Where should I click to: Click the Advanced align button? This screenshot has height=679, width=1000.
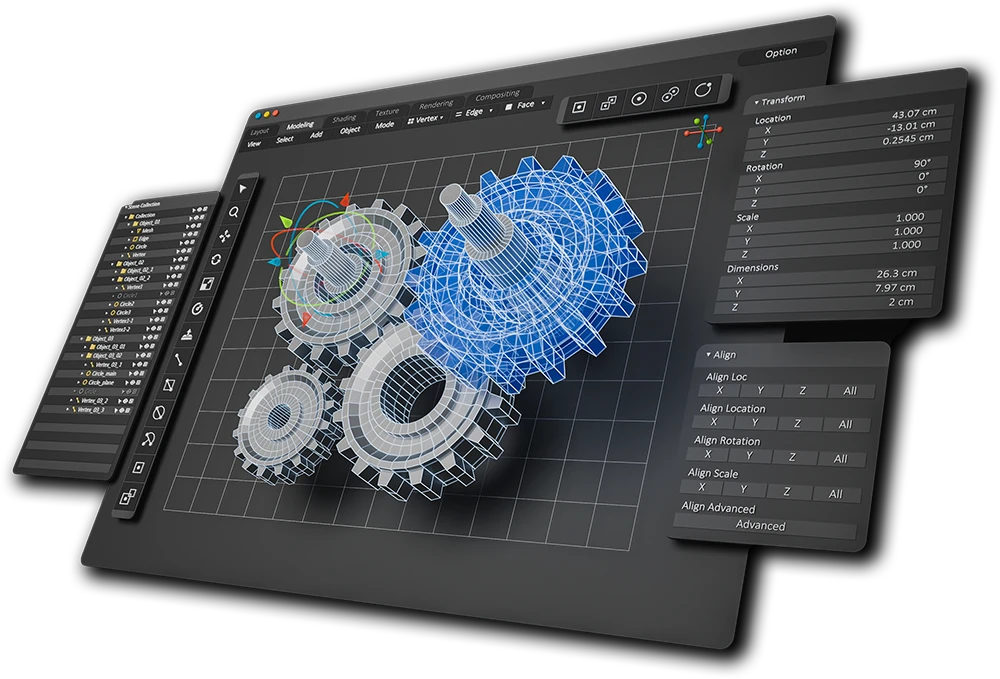760,525
